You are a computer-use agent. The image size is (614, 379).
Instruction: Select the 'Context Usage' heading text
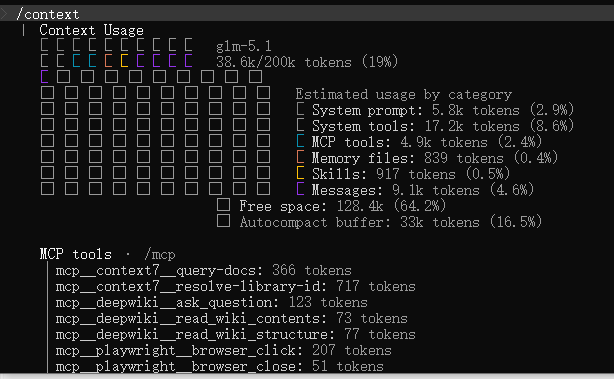pyautogui.click(x=91, y=30)
